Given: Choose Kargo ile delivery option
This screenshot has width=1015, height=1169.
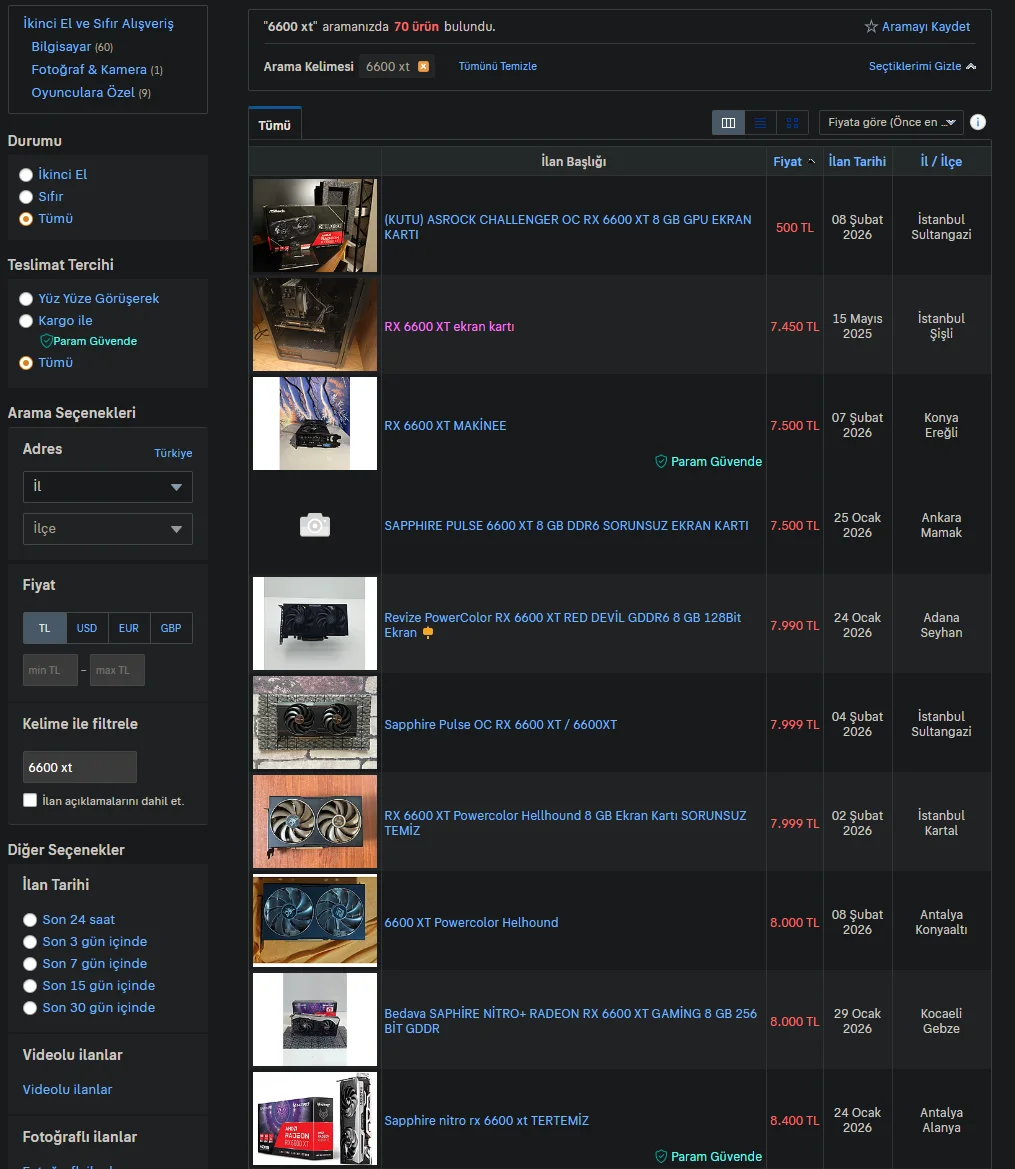Looking at the screenshot, I should [26, 321].
